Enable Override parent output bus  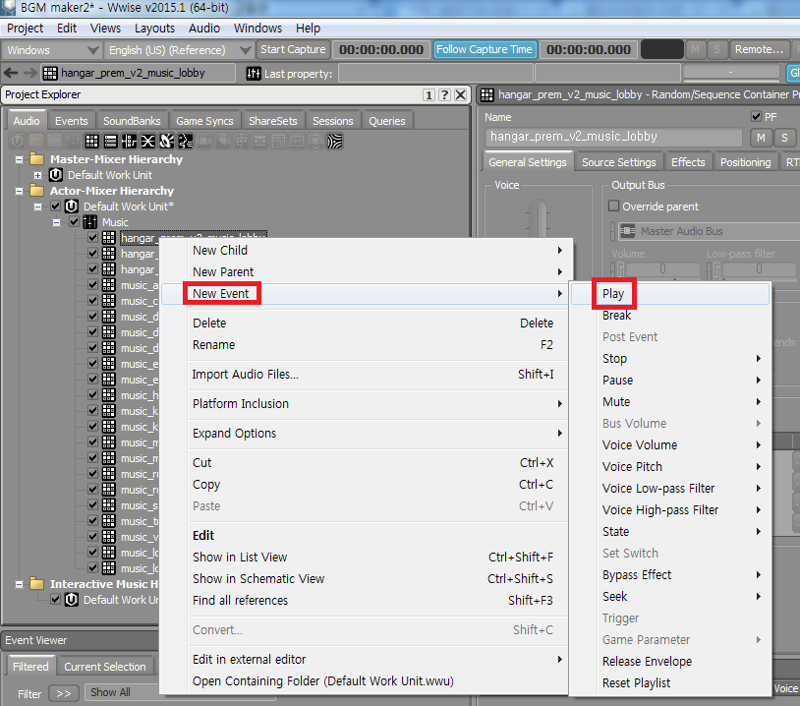coord(614,206)
